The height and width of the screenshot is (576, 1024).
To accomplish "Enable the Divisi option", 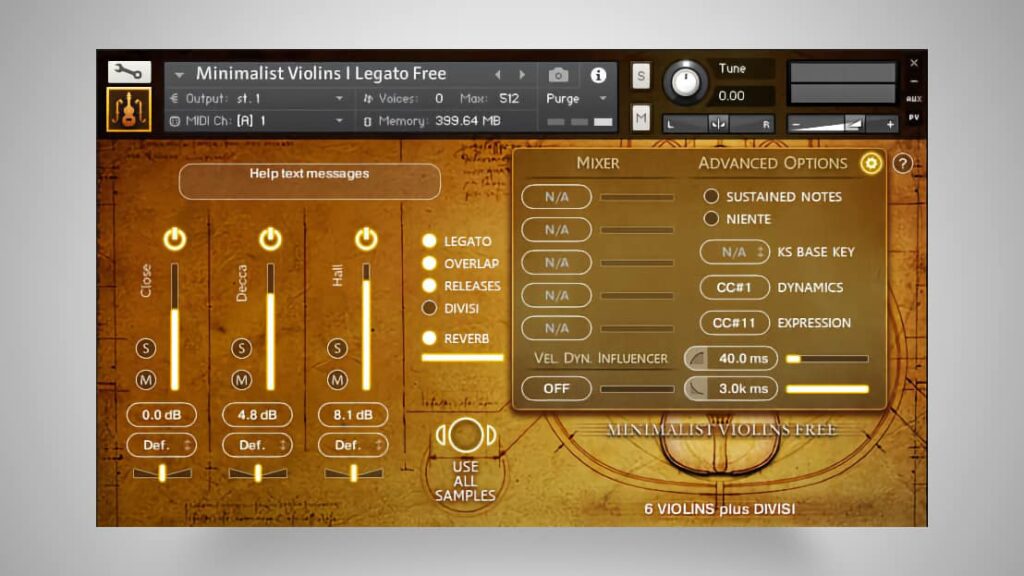I will (x=430, y=308).
